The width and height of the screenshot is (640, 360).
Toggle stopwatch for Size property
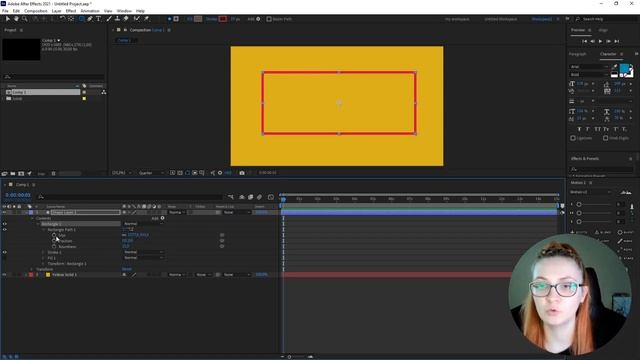click(54, 235)
